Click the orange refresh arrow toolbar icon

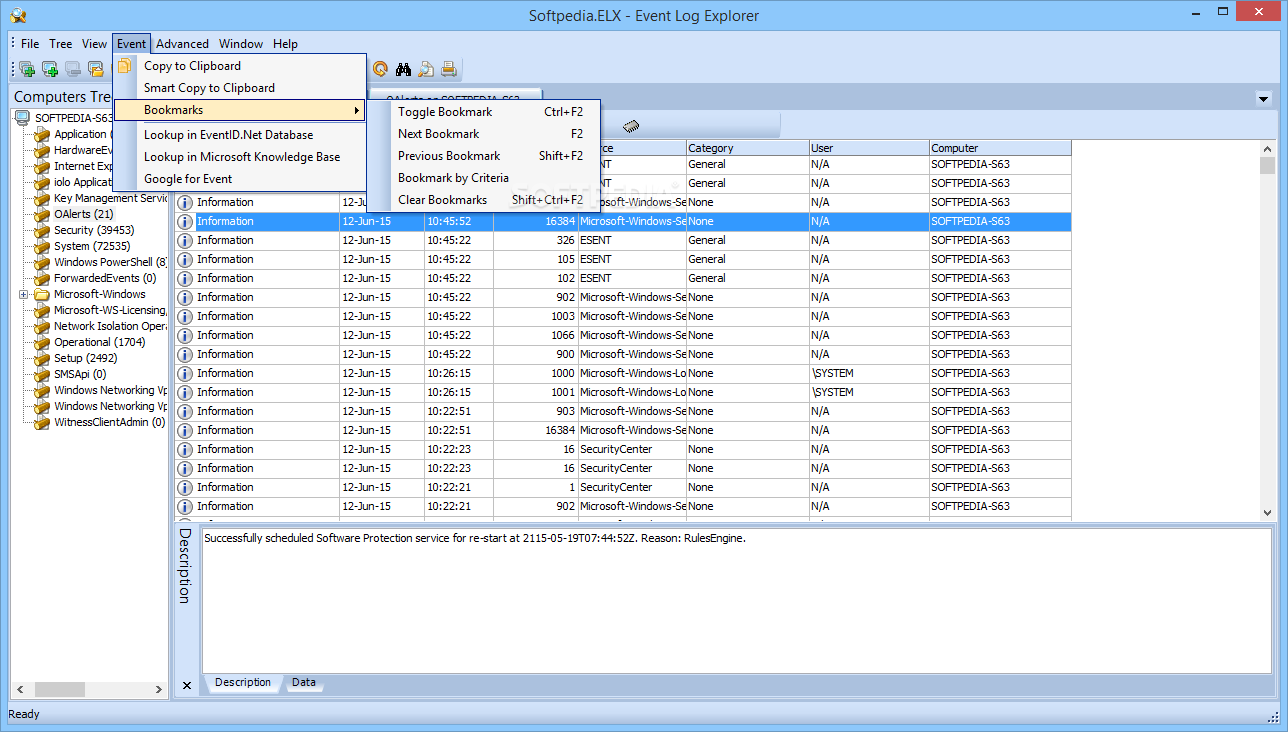[x=380, y=69]
